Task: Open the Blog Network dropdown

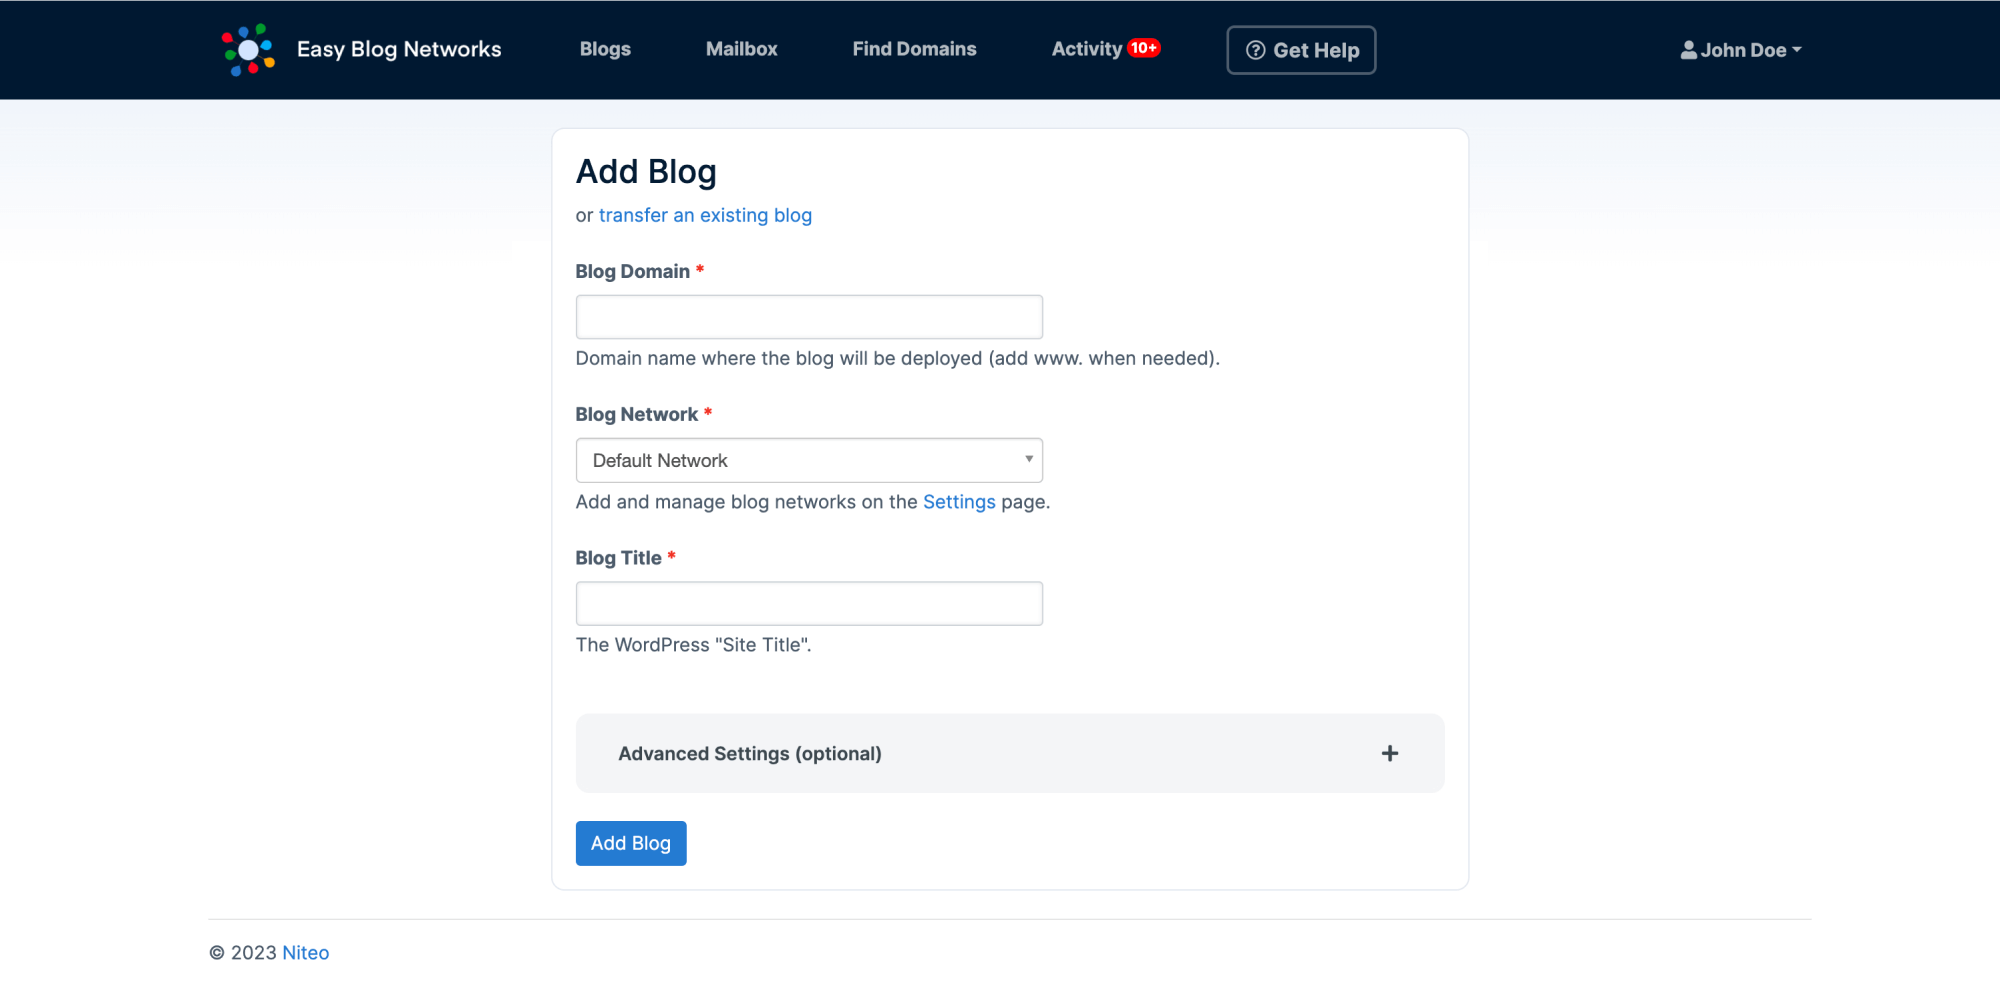Action: 809,460
